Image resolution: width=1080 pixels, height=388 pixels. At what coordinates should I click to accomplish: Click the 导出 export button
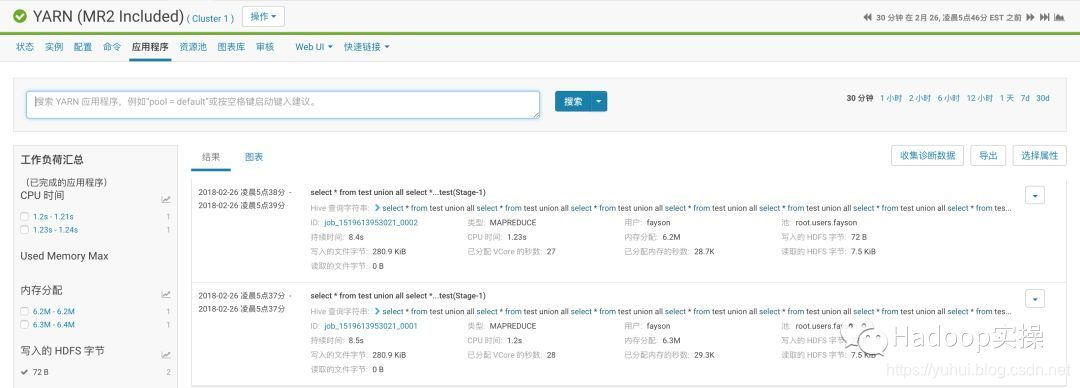[x=988, y=156]
